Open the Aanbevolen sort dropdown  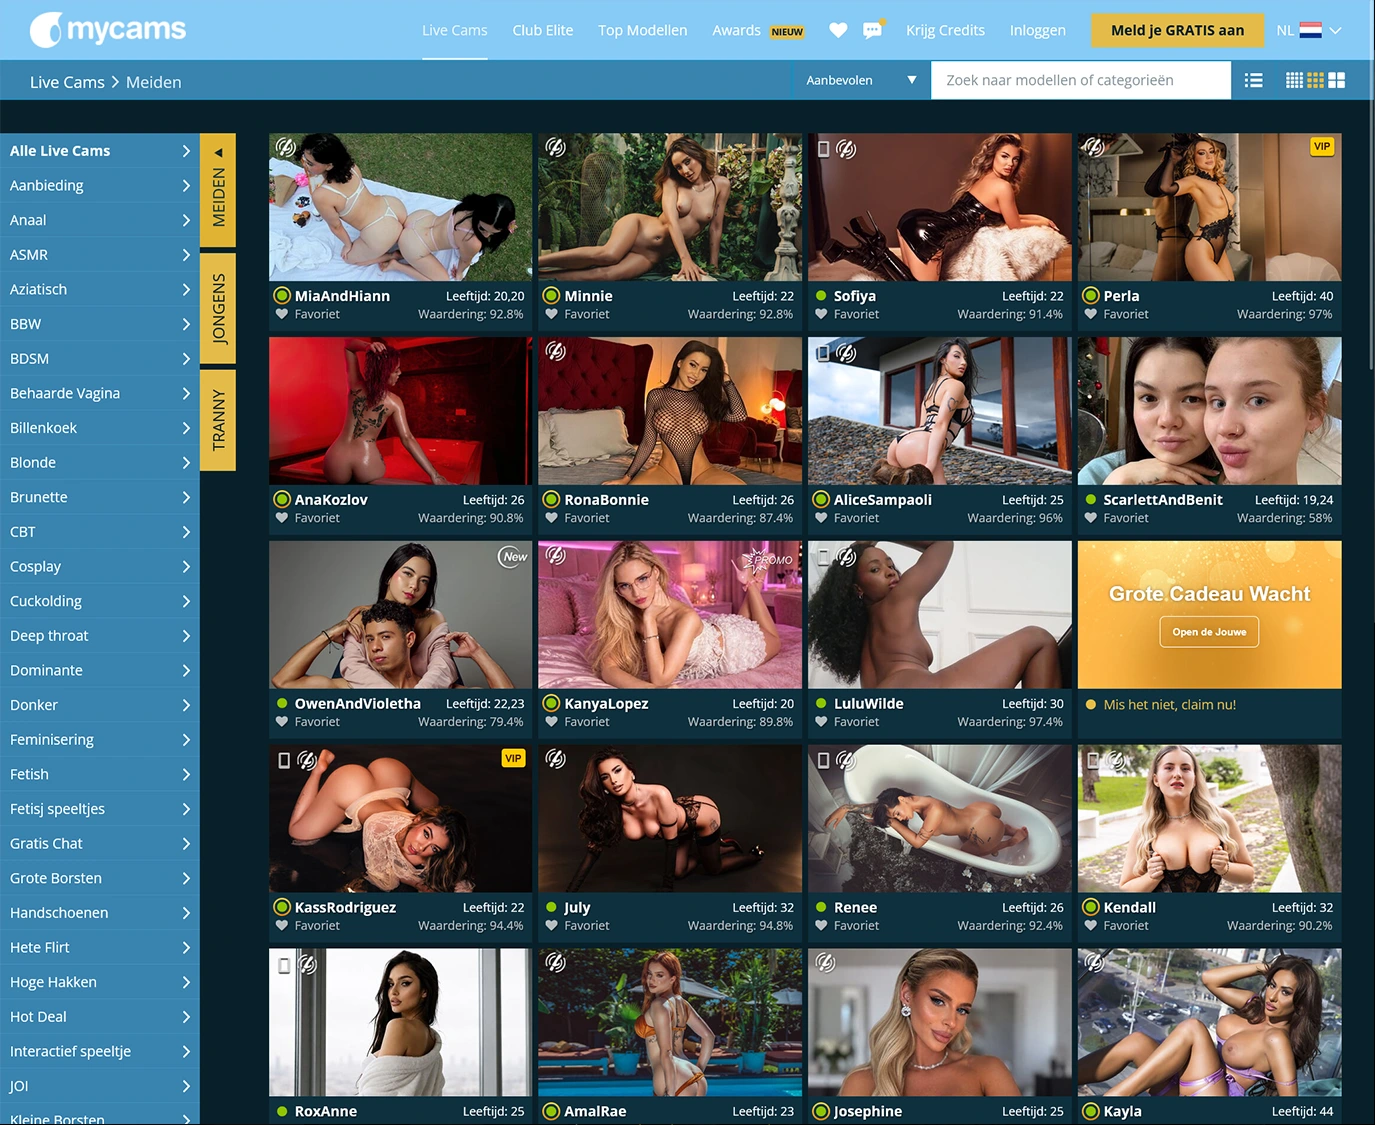point(861,80)
